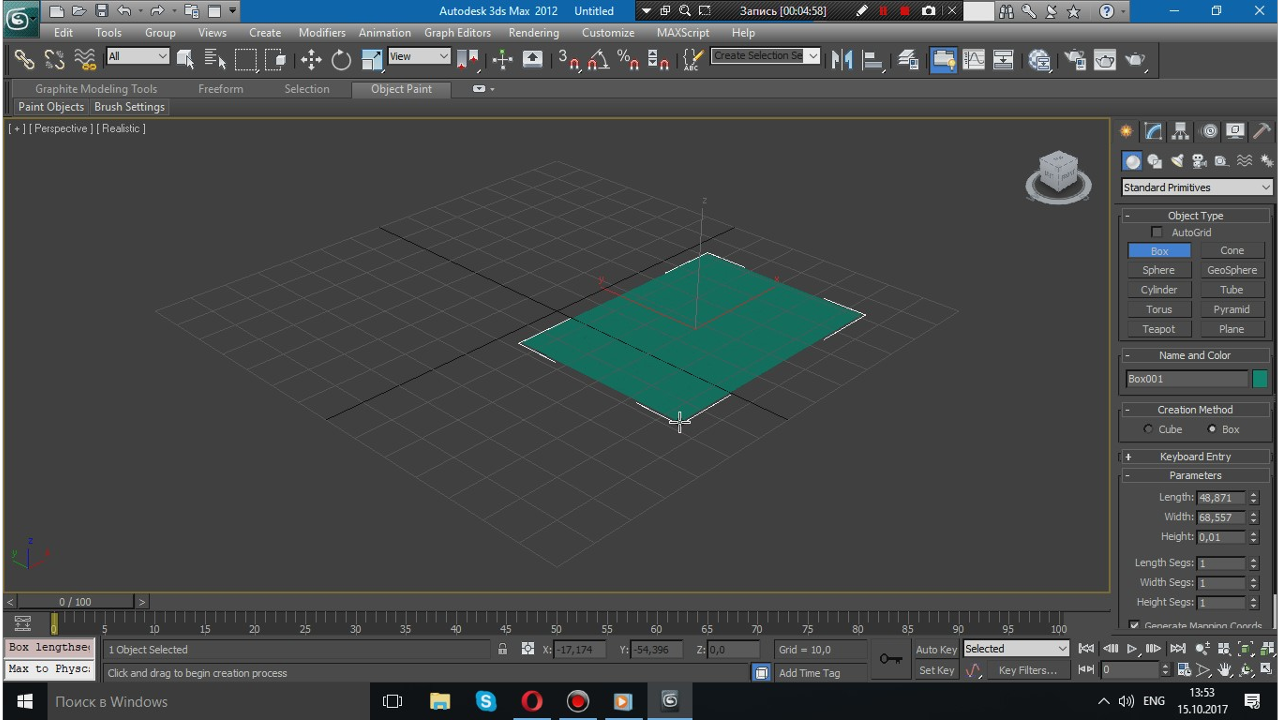Image resolution: width=1280 pixels, height=720 pixels.
Task: Click the Mirror tool icon
Action: tap(842, 60)
